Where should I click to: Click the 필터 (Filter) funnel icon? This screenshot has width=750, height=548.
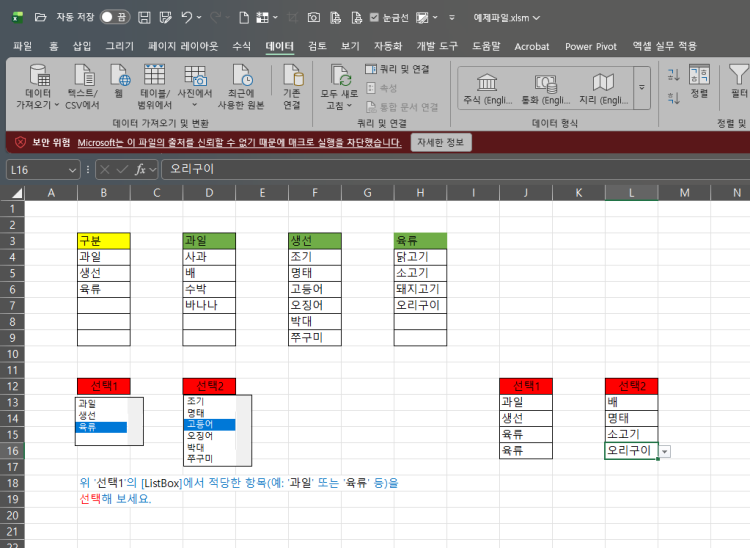point(739,82)
